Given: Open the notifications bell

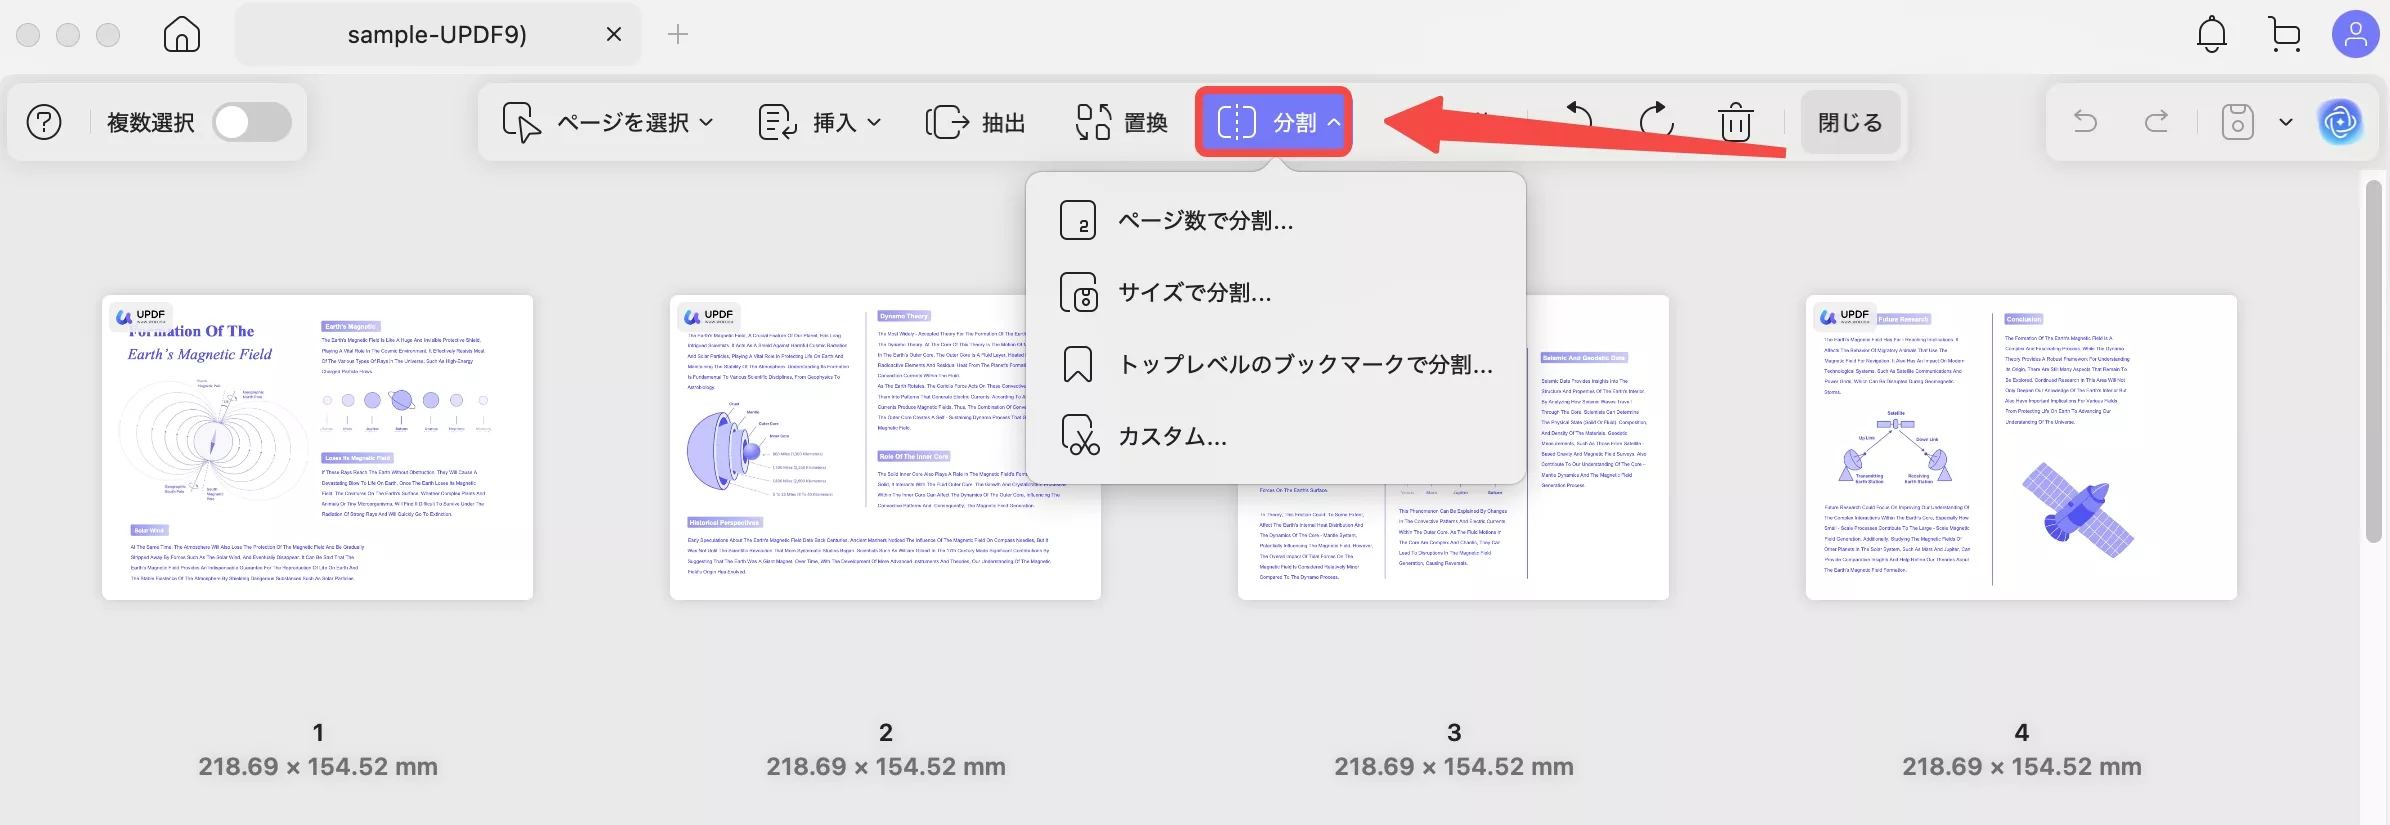Looking at the screenshot, I should [x=2211, y=35].
